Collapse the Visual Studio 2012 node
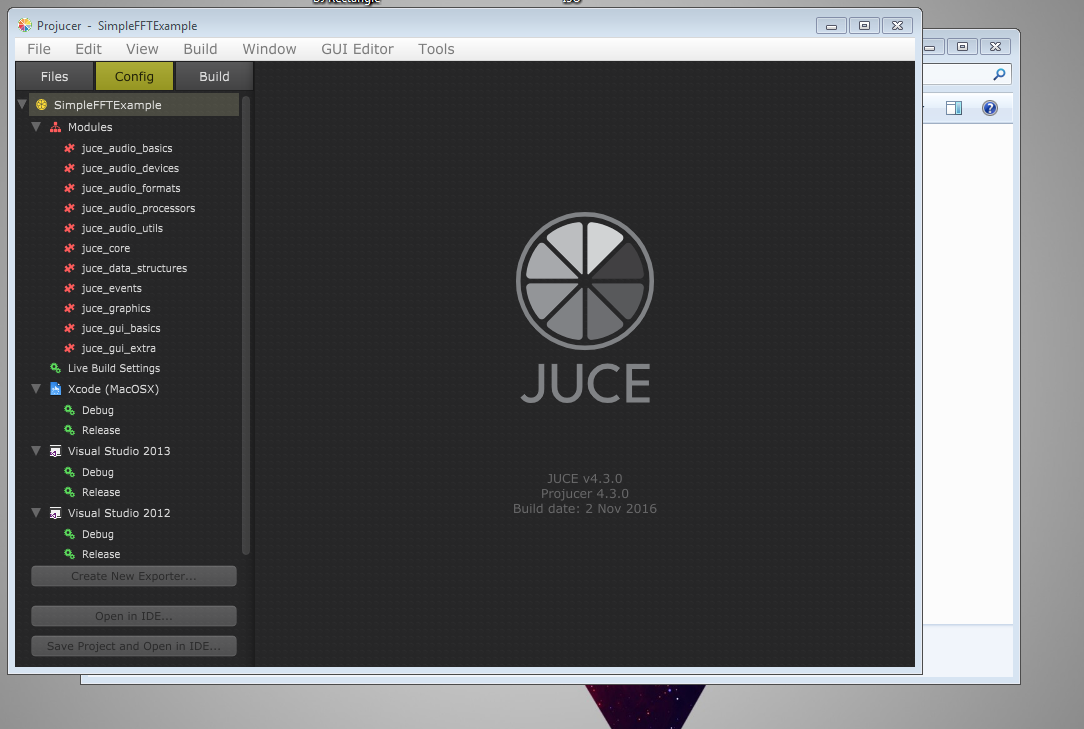The height and width of the screenshot is (729, 1084). pyautogui.click(x=36, y=513)
